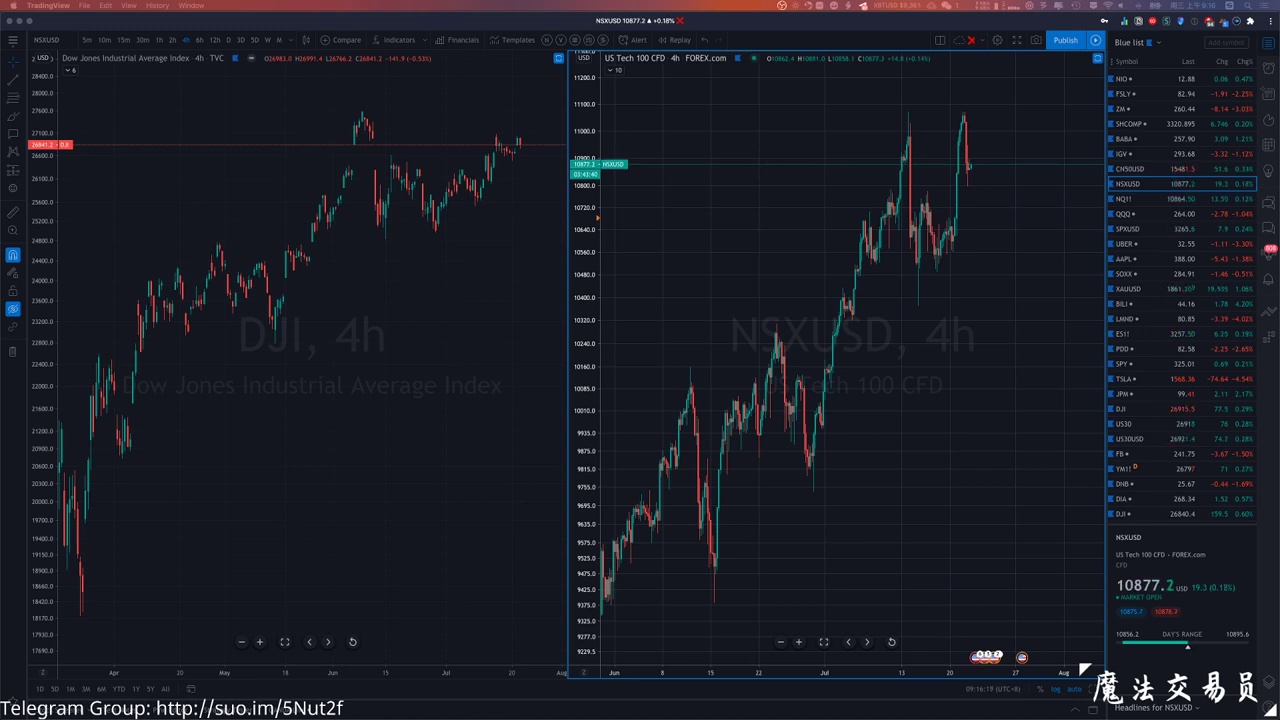Open the Blue list watchlist dropdown
This screenshot has width=1280, height=720.
tap(1137, 42)
